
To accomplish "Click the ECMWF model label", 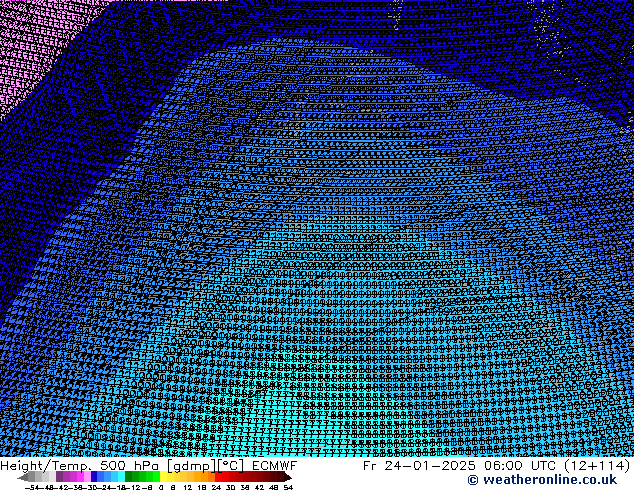I will pos(275,466).
